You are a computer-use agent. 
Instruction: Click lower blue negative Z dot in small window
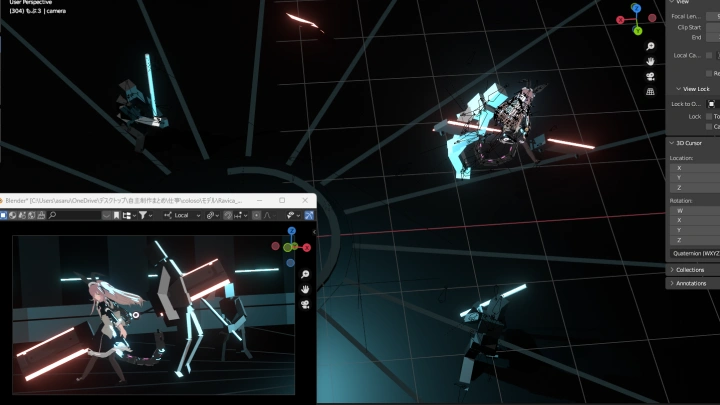tap(290, 263)
